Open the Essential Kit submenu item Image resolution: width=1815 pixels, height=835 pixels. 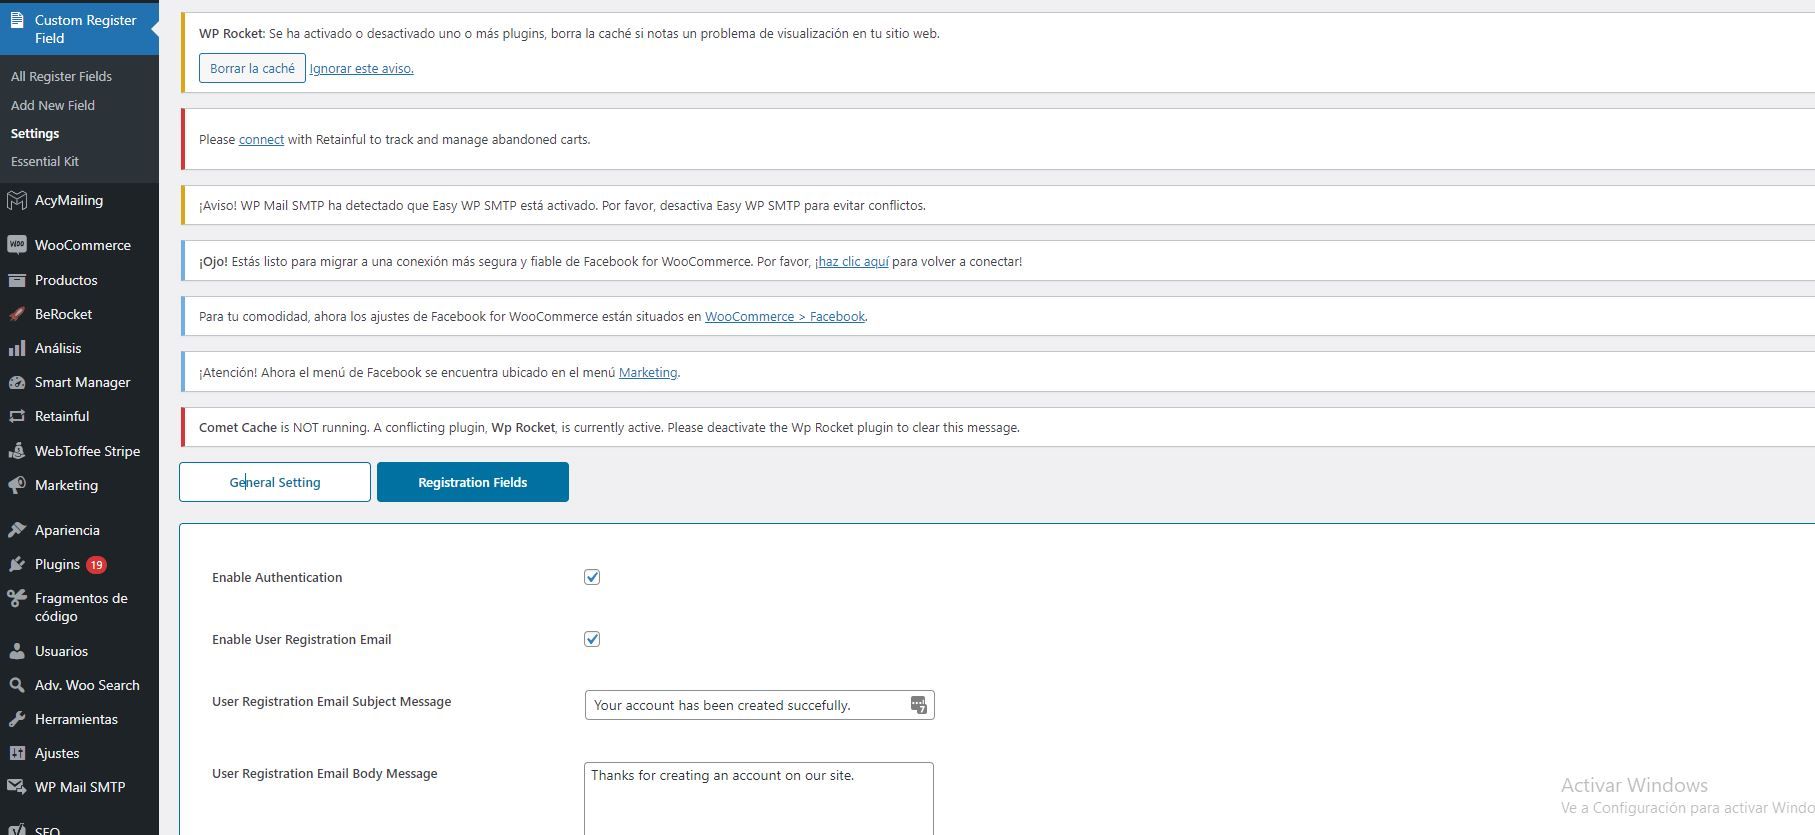(x=45, y=161)
